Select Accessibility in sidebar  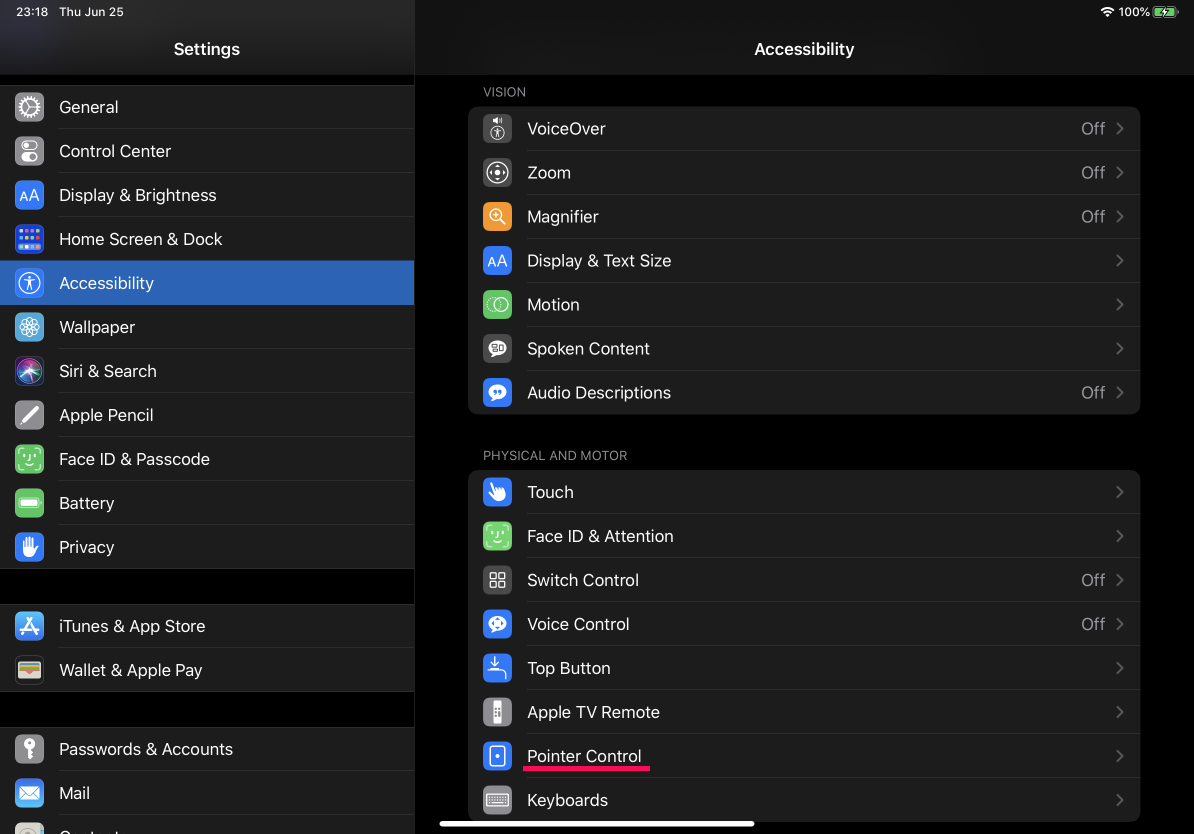[207, 283]
